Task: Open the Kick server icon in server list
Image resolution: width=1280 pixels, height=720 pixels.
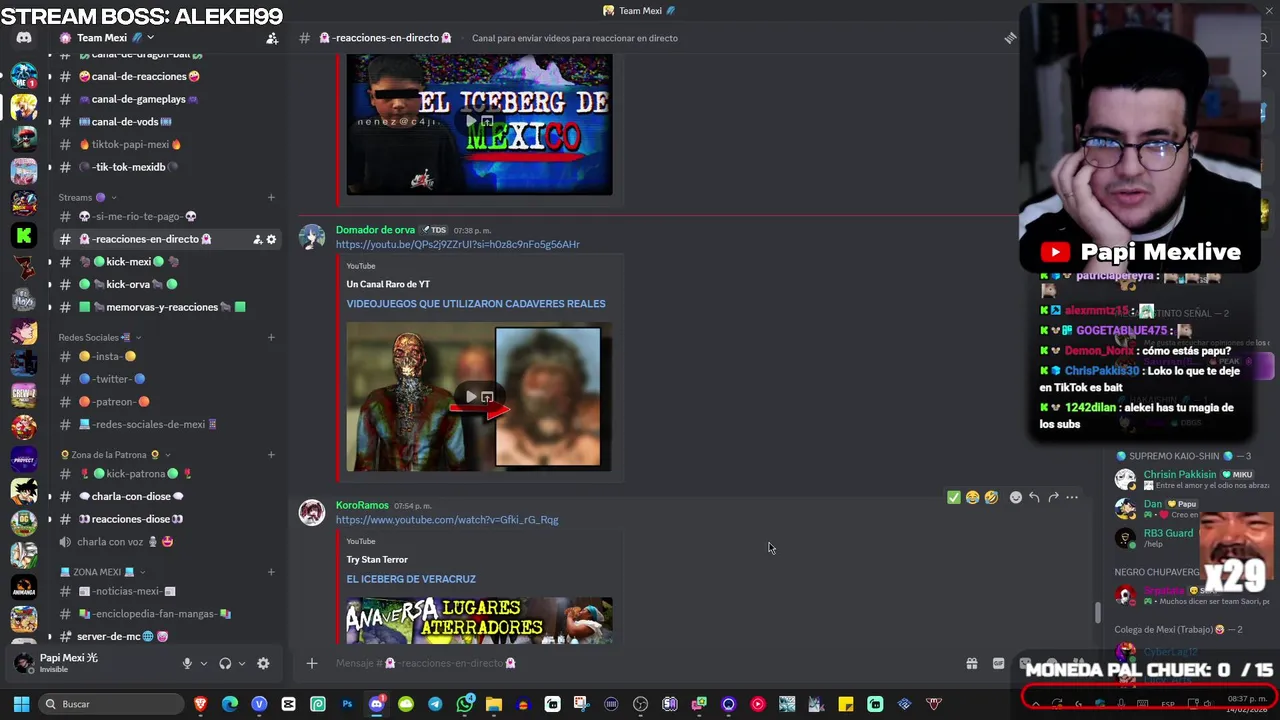Action: click(24, 235)
